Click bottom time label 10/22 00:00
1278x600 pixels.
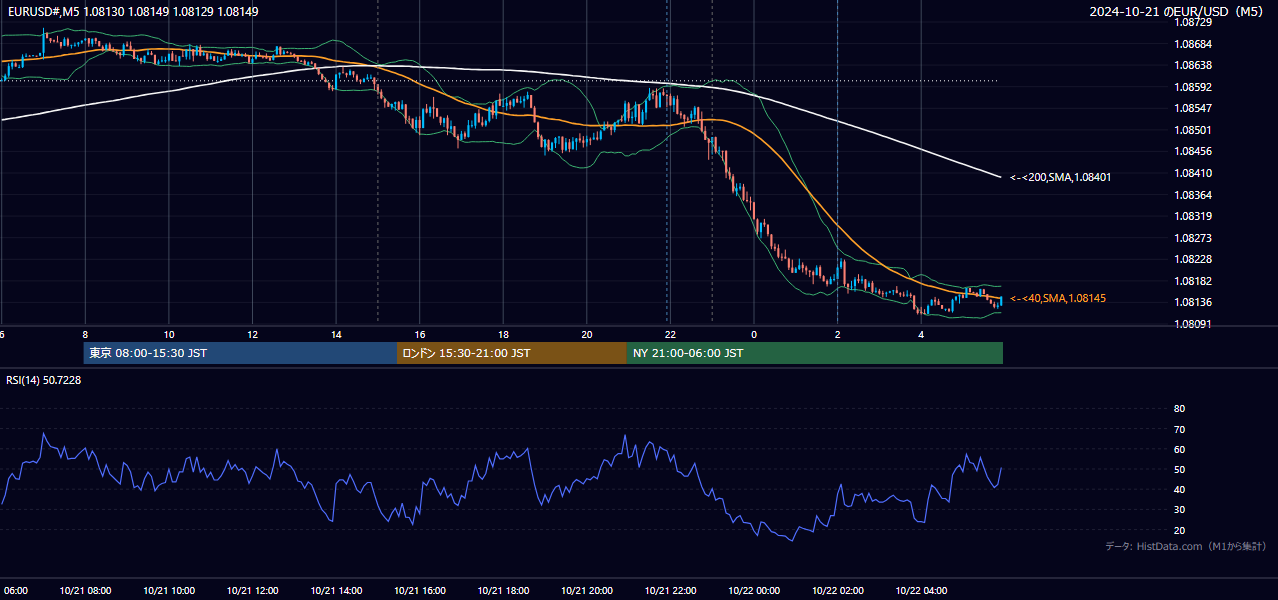pos(754,591)
